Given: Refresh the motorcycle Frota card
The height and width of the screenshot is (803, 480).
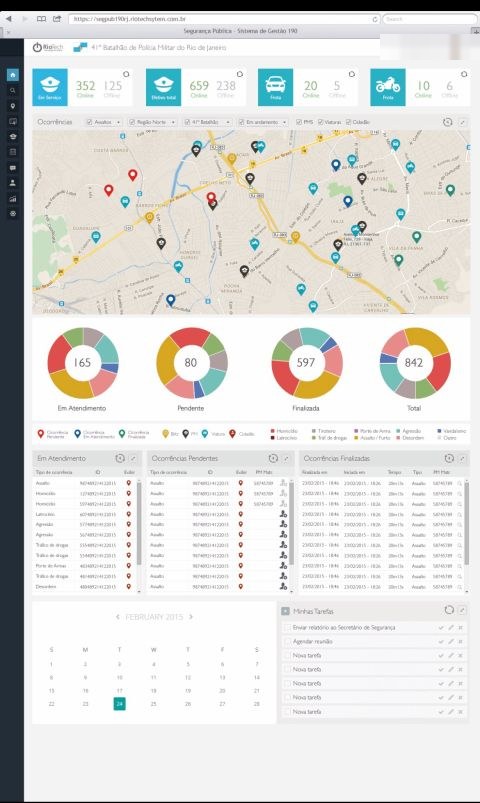Looking at the screenshot, I should click(x=464, y=74).
